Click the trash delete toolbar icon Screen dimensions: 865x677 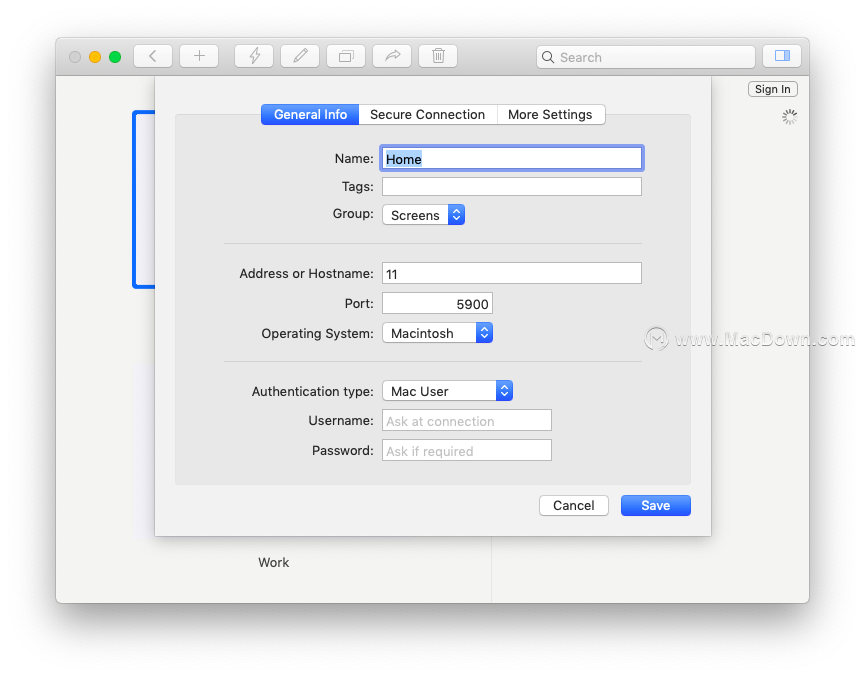(x=438, y=56)
